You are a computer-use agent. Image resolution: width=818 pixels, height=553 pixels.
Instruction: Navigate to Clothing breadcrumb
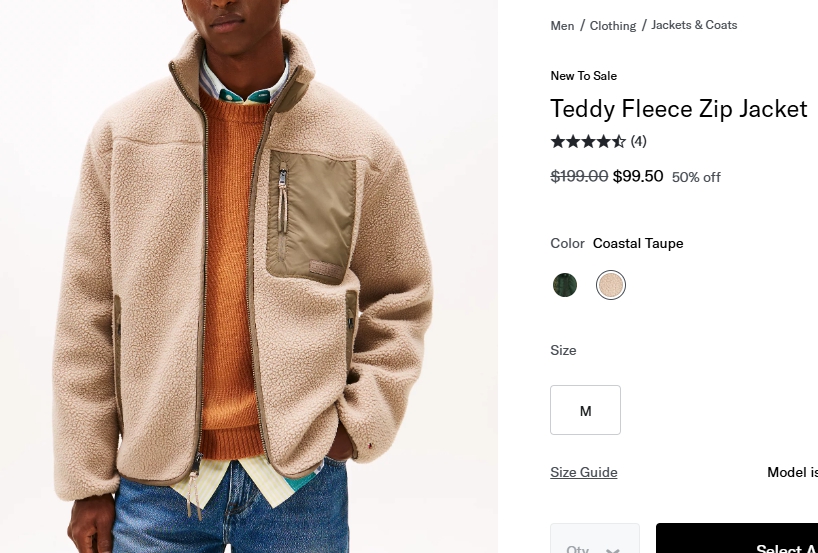pos(612,26)
